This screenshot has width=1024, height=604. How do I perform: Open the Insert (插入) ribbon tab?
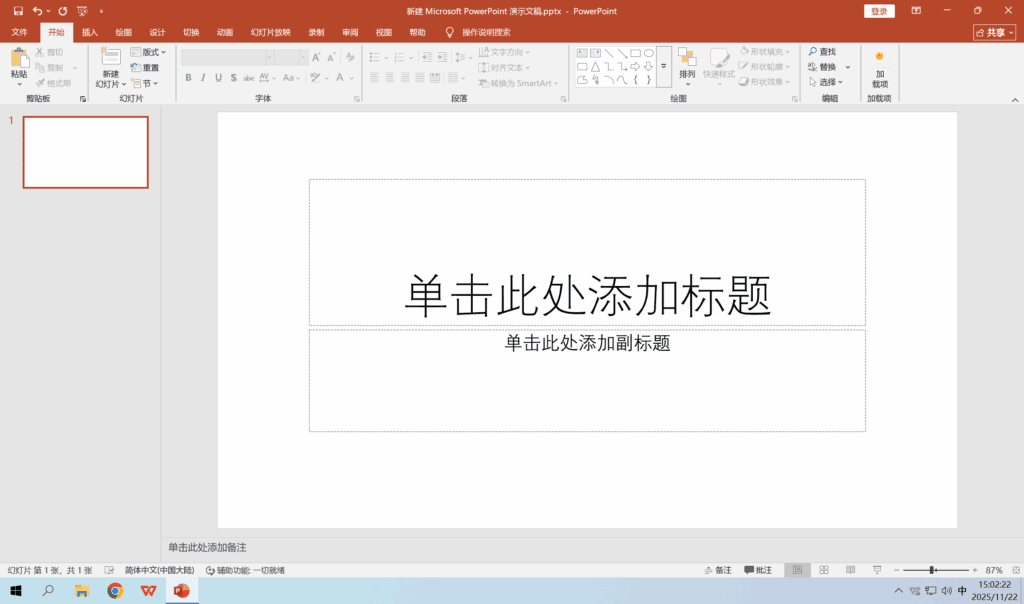[x=90, y=32]
